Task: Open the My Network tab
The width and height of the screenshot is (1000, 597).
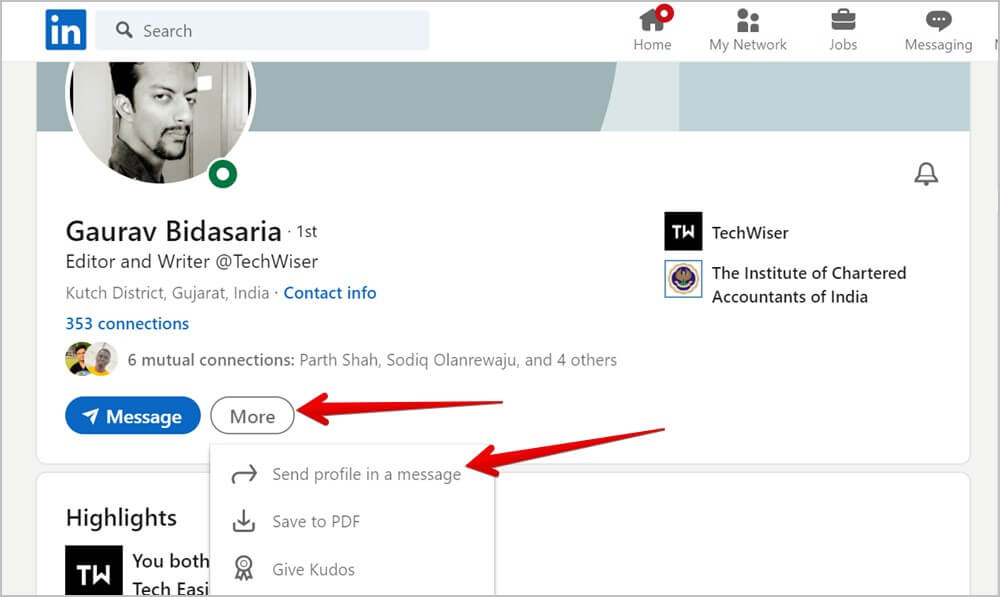Action: point(748,30)
